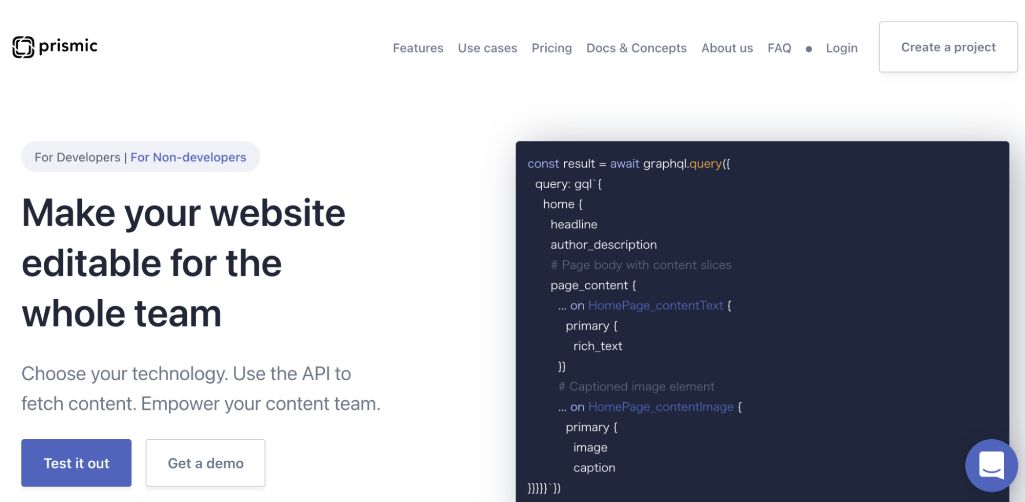Image resolution: width=1025 pixels, height=502 pixels.
Task: Click the Test it out button
Action: tap(76, 463)
